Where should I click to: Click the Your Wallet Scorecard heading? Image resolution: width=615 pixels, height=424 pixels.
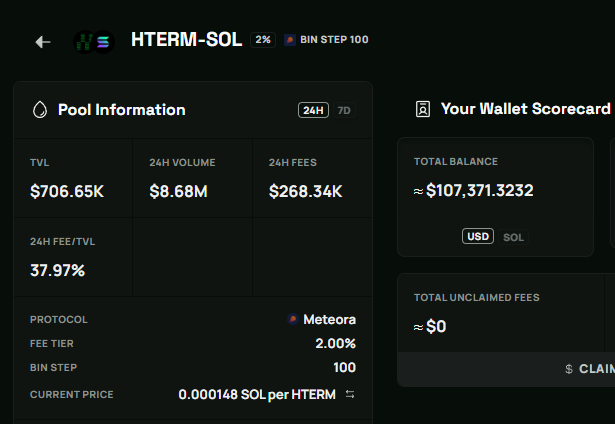point(526,109)
